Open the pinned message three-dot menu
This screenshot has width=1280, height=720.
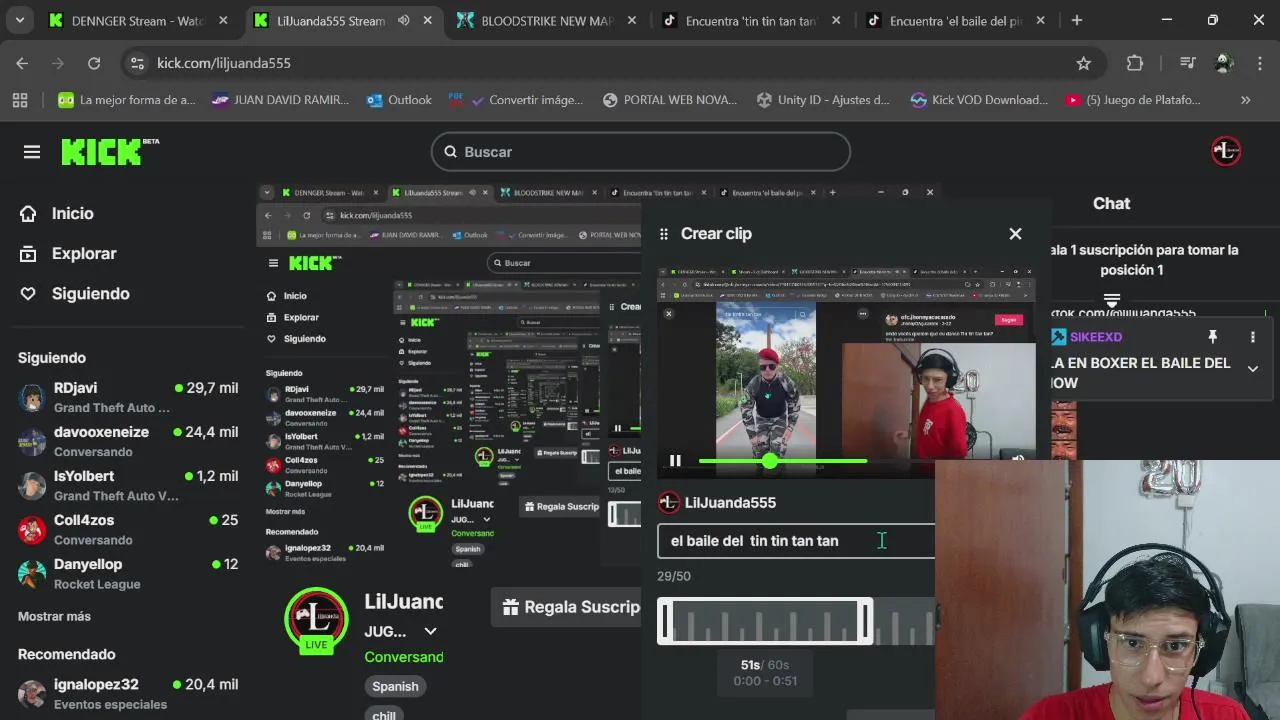click(1252, 337)
